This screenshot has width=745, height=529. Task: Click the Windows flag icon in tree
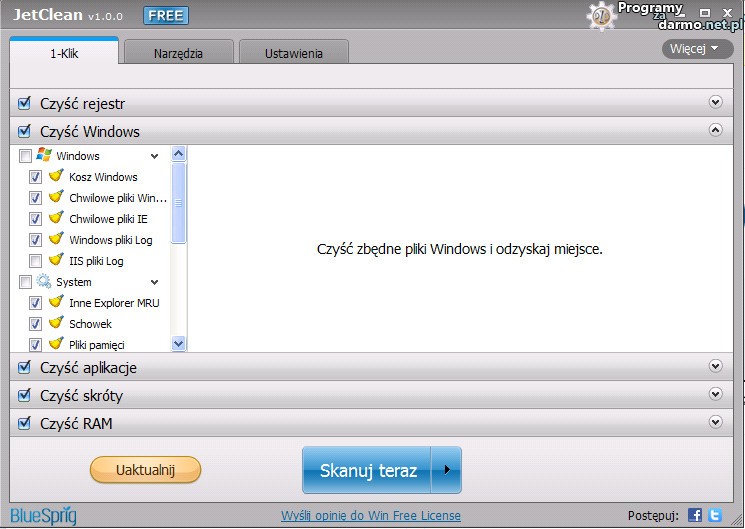click(x=44, y=156)
